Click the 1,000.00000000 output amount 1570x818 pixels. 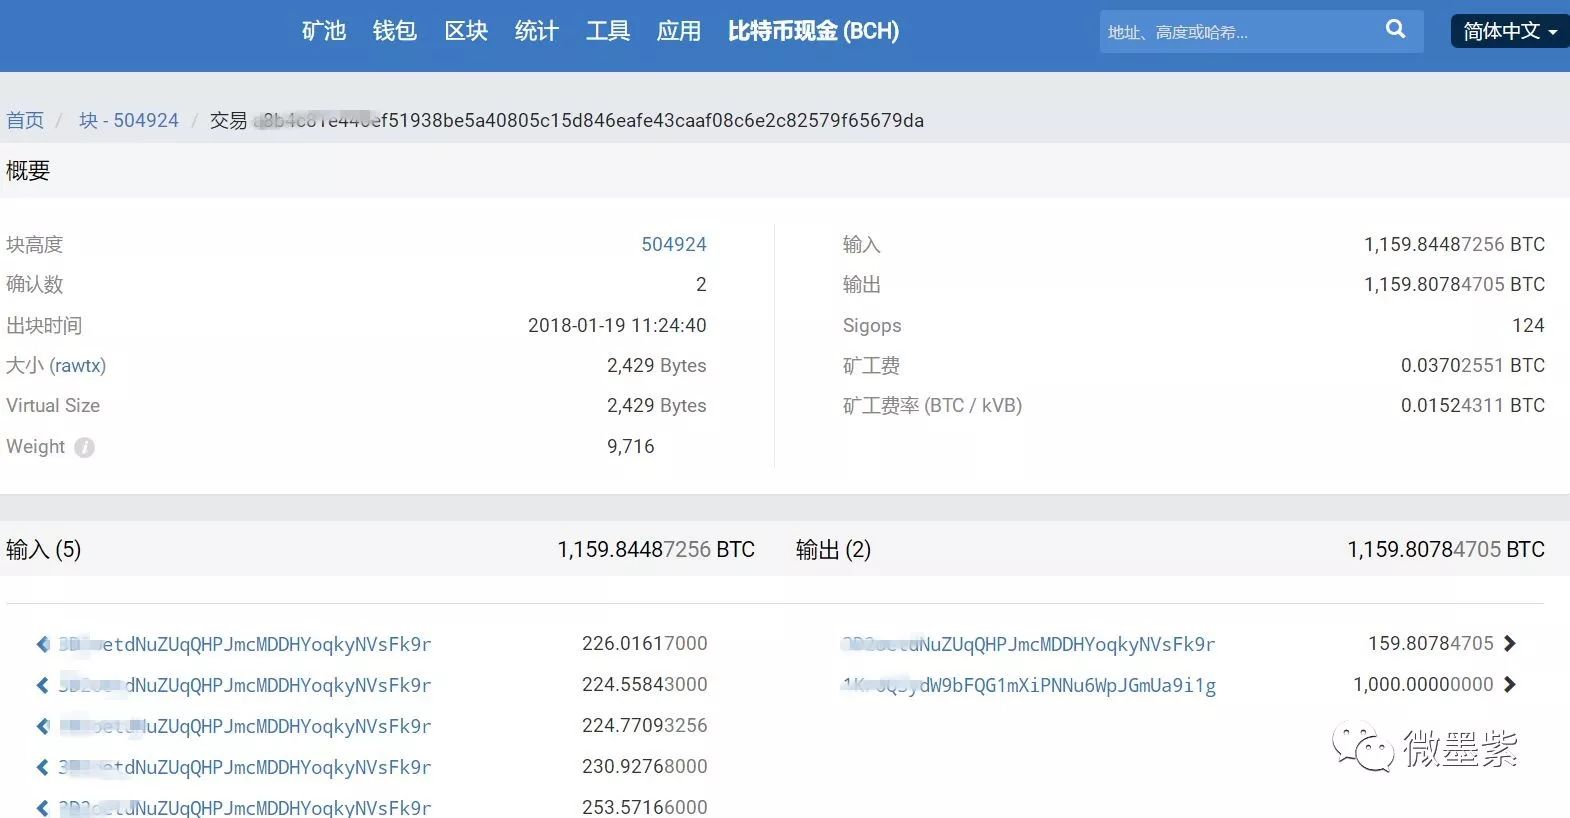[1423, 684]
